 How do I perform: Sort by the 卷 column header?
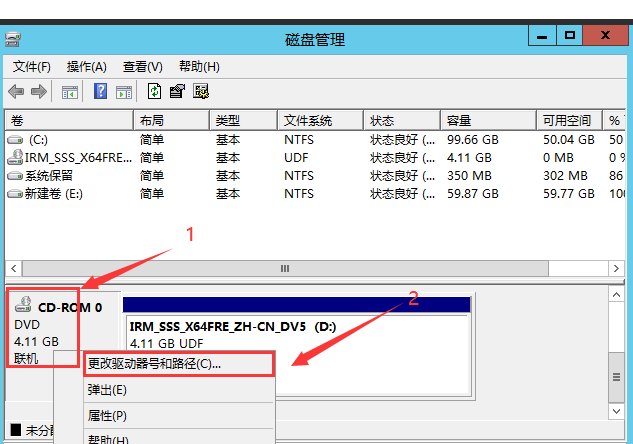click(x=69, y=120)
